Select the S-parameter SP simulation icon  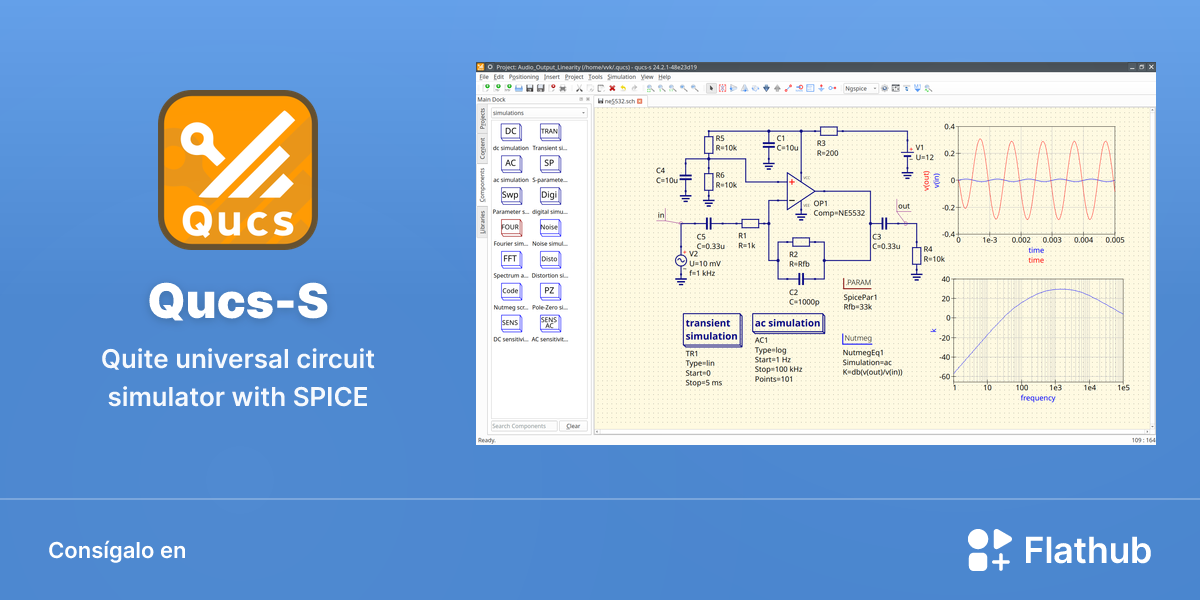pyautogui.click(x=549, y=164)
